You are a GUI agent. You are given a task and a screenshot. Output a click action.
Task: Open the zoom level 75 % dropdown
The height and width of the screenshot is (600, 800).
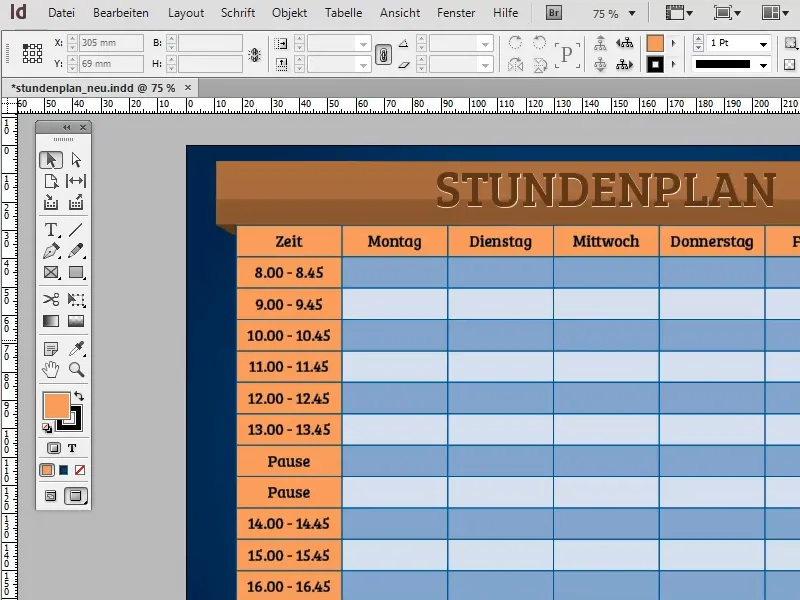coord(632,13)
